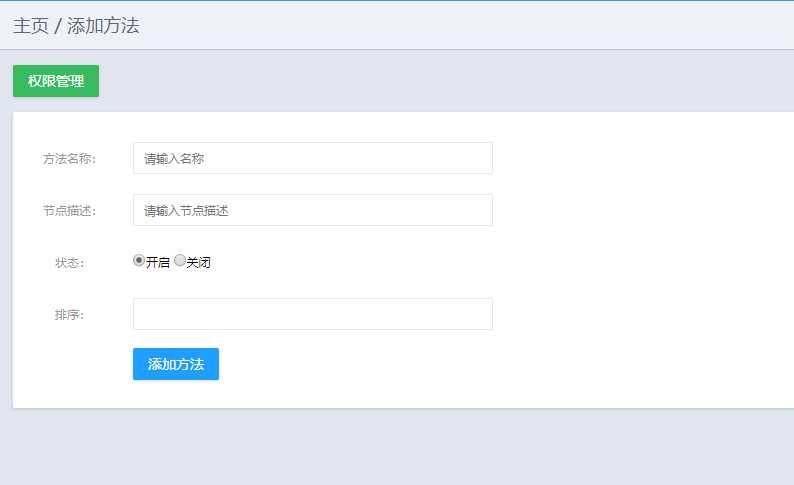The image size is (794, 485).
Task: Click the 状态: field label
Action: click(x=69, y=263)
